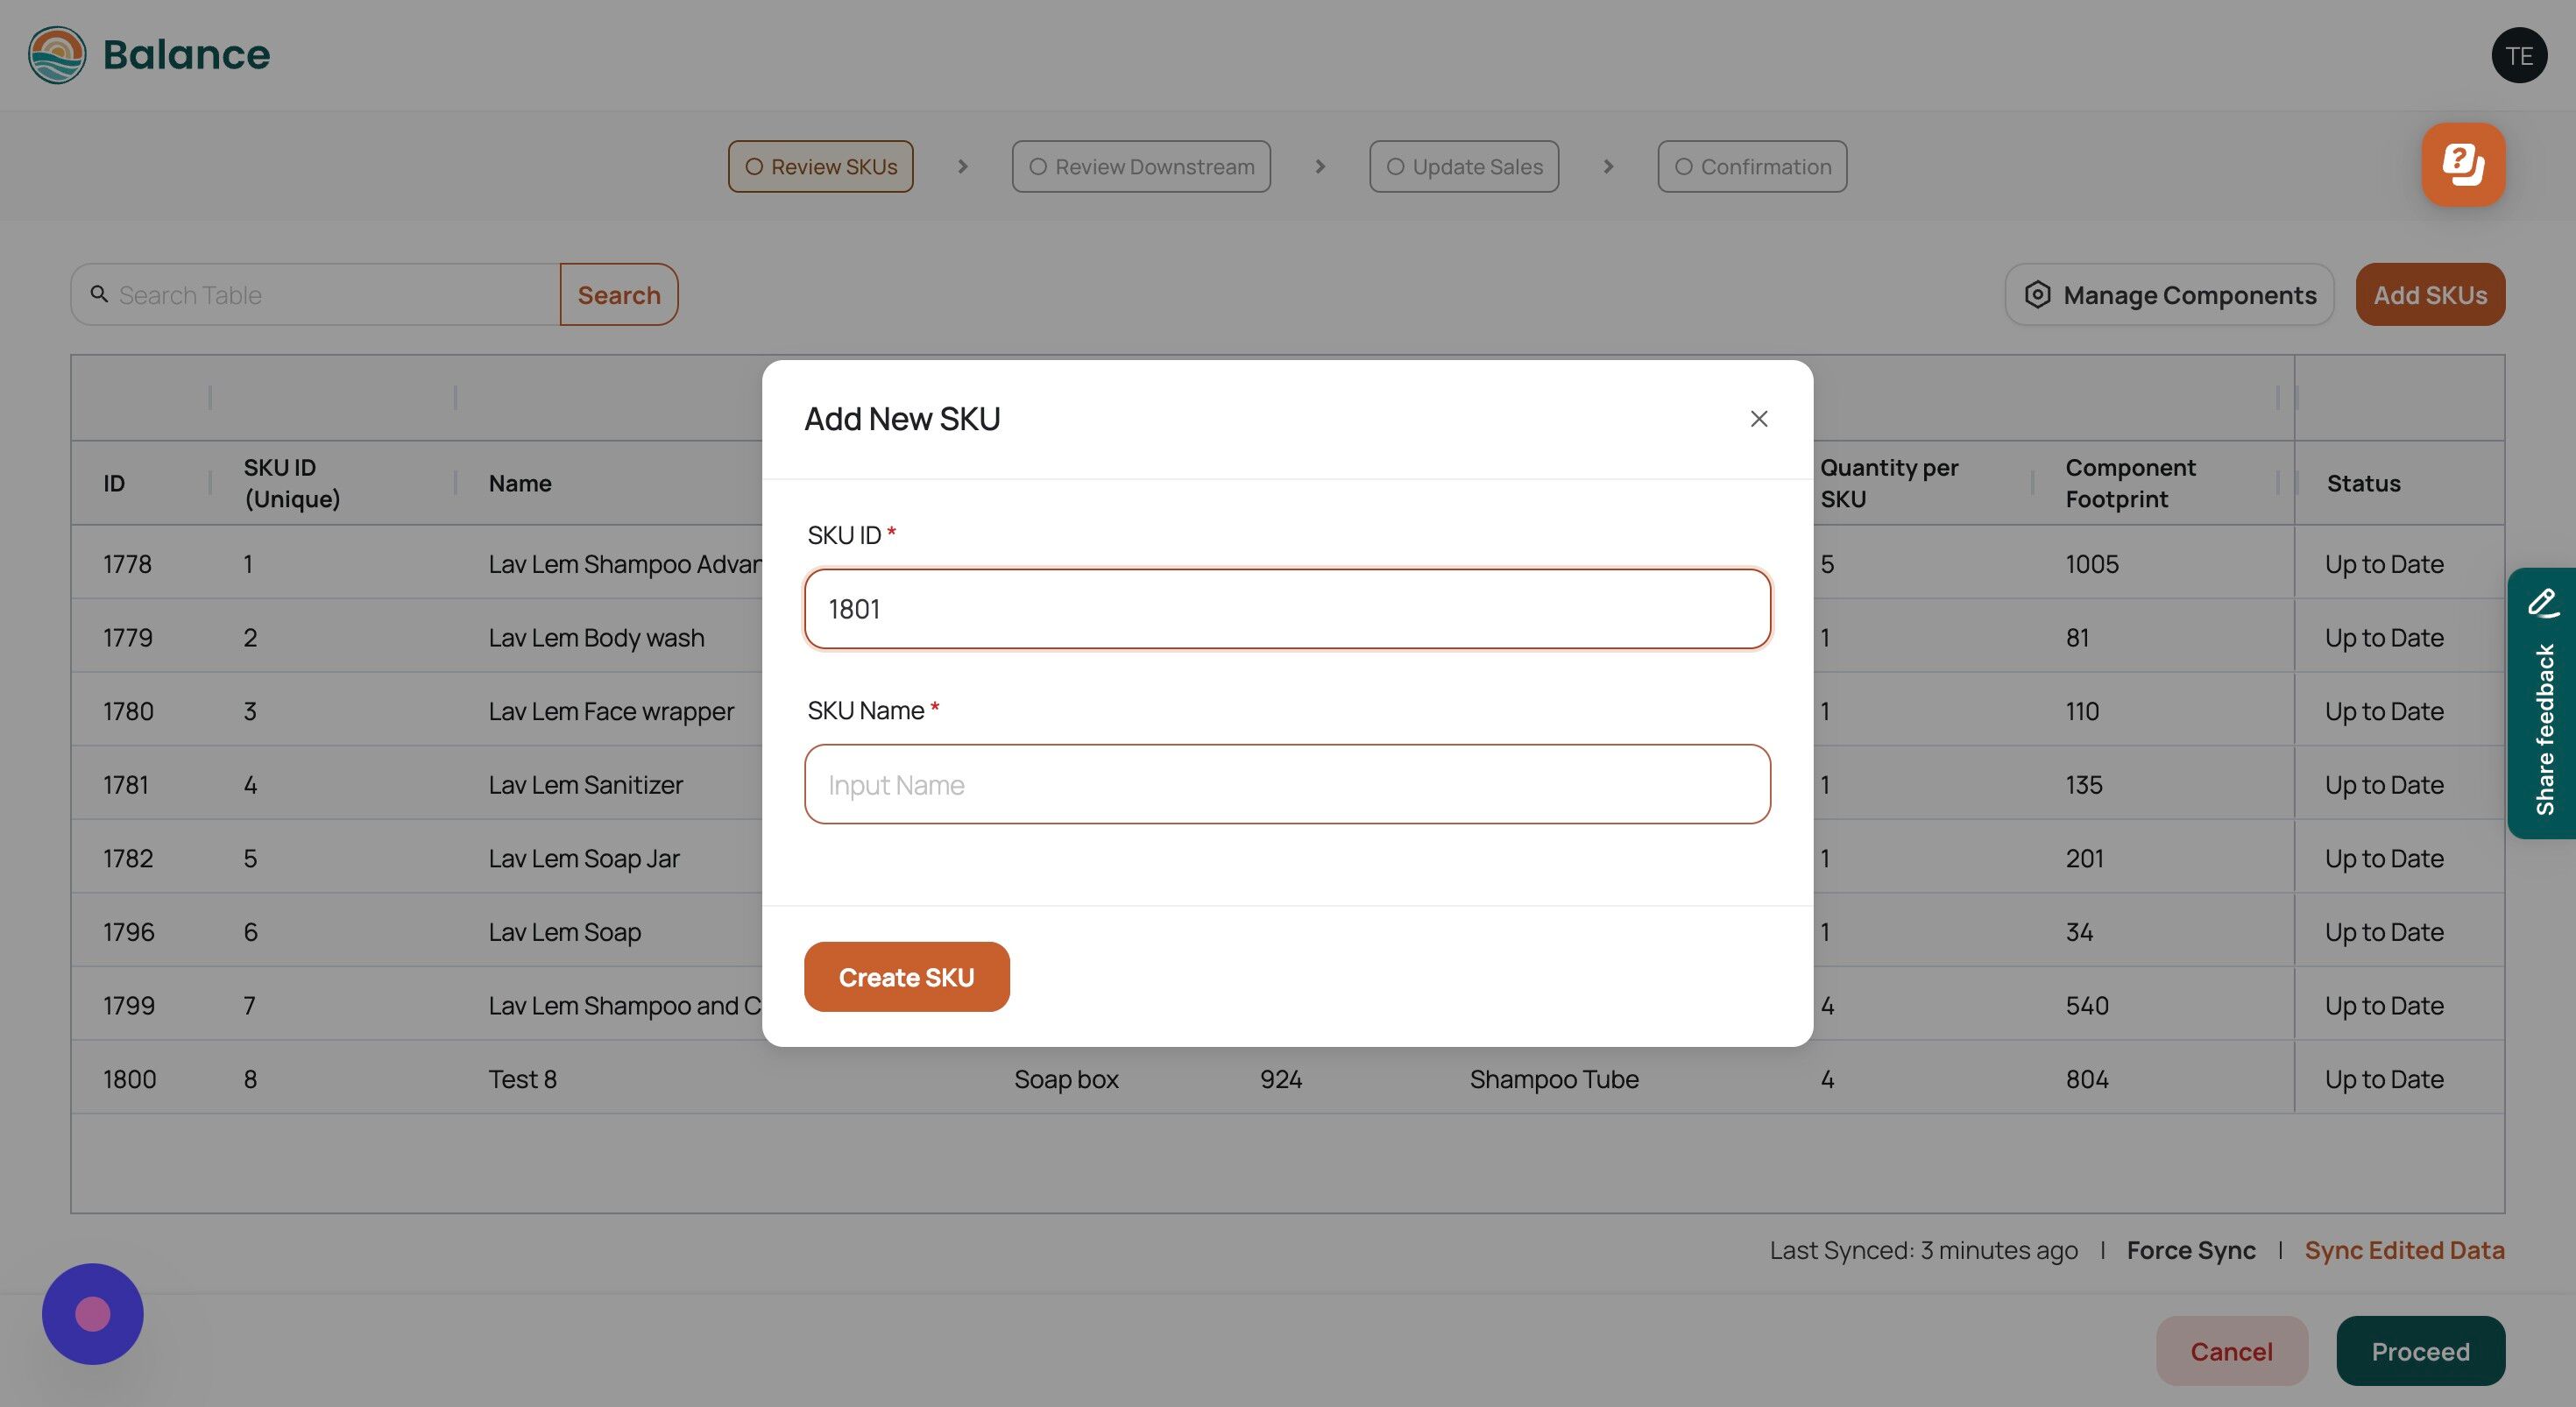
Task: Click Quantity per SKU column header
Action: [x=1889, y=483]
